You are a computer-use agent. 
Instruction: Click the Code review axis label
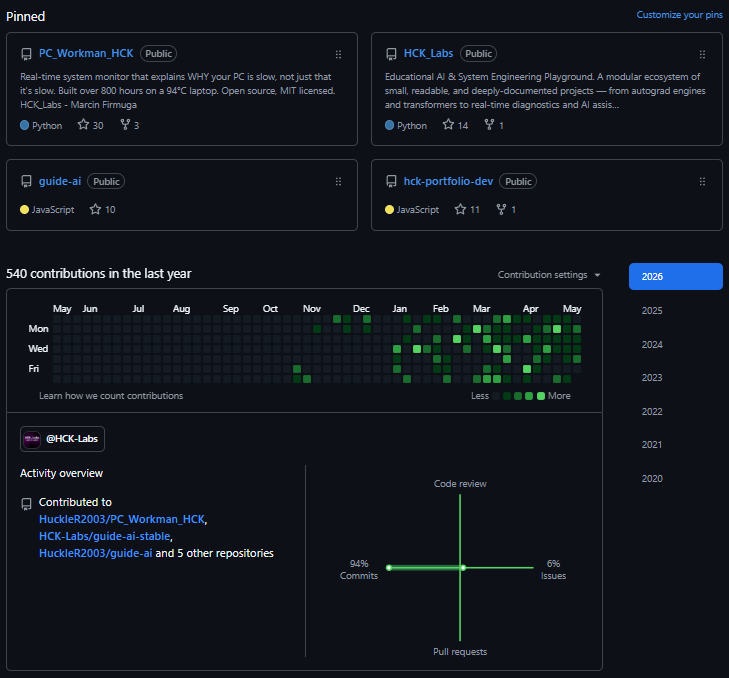[460, 484]
